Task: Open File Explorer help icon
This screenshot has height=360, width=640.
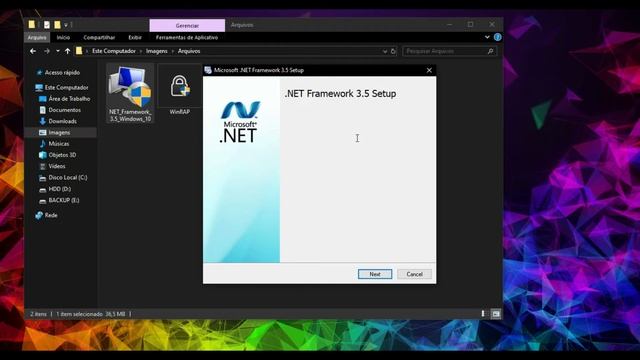Action: (x=497, y=37)
